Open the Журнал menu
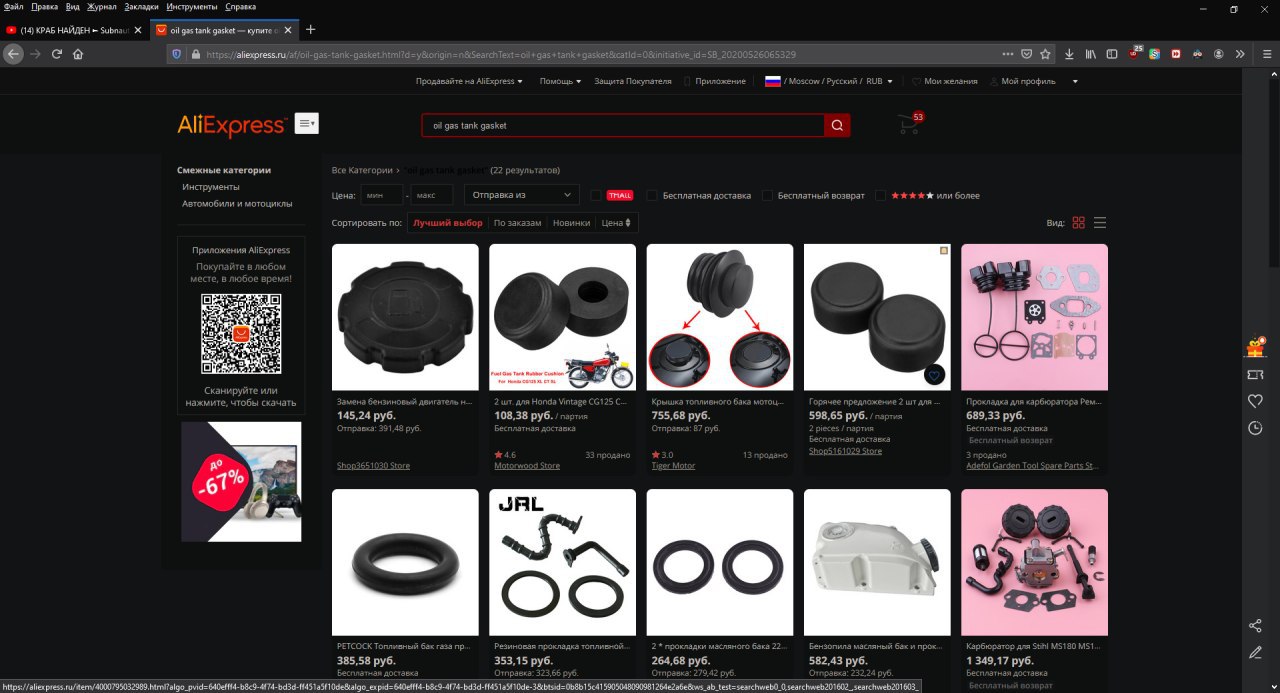The height and width of the screenshot is (693, 1280). pos(102,7)
